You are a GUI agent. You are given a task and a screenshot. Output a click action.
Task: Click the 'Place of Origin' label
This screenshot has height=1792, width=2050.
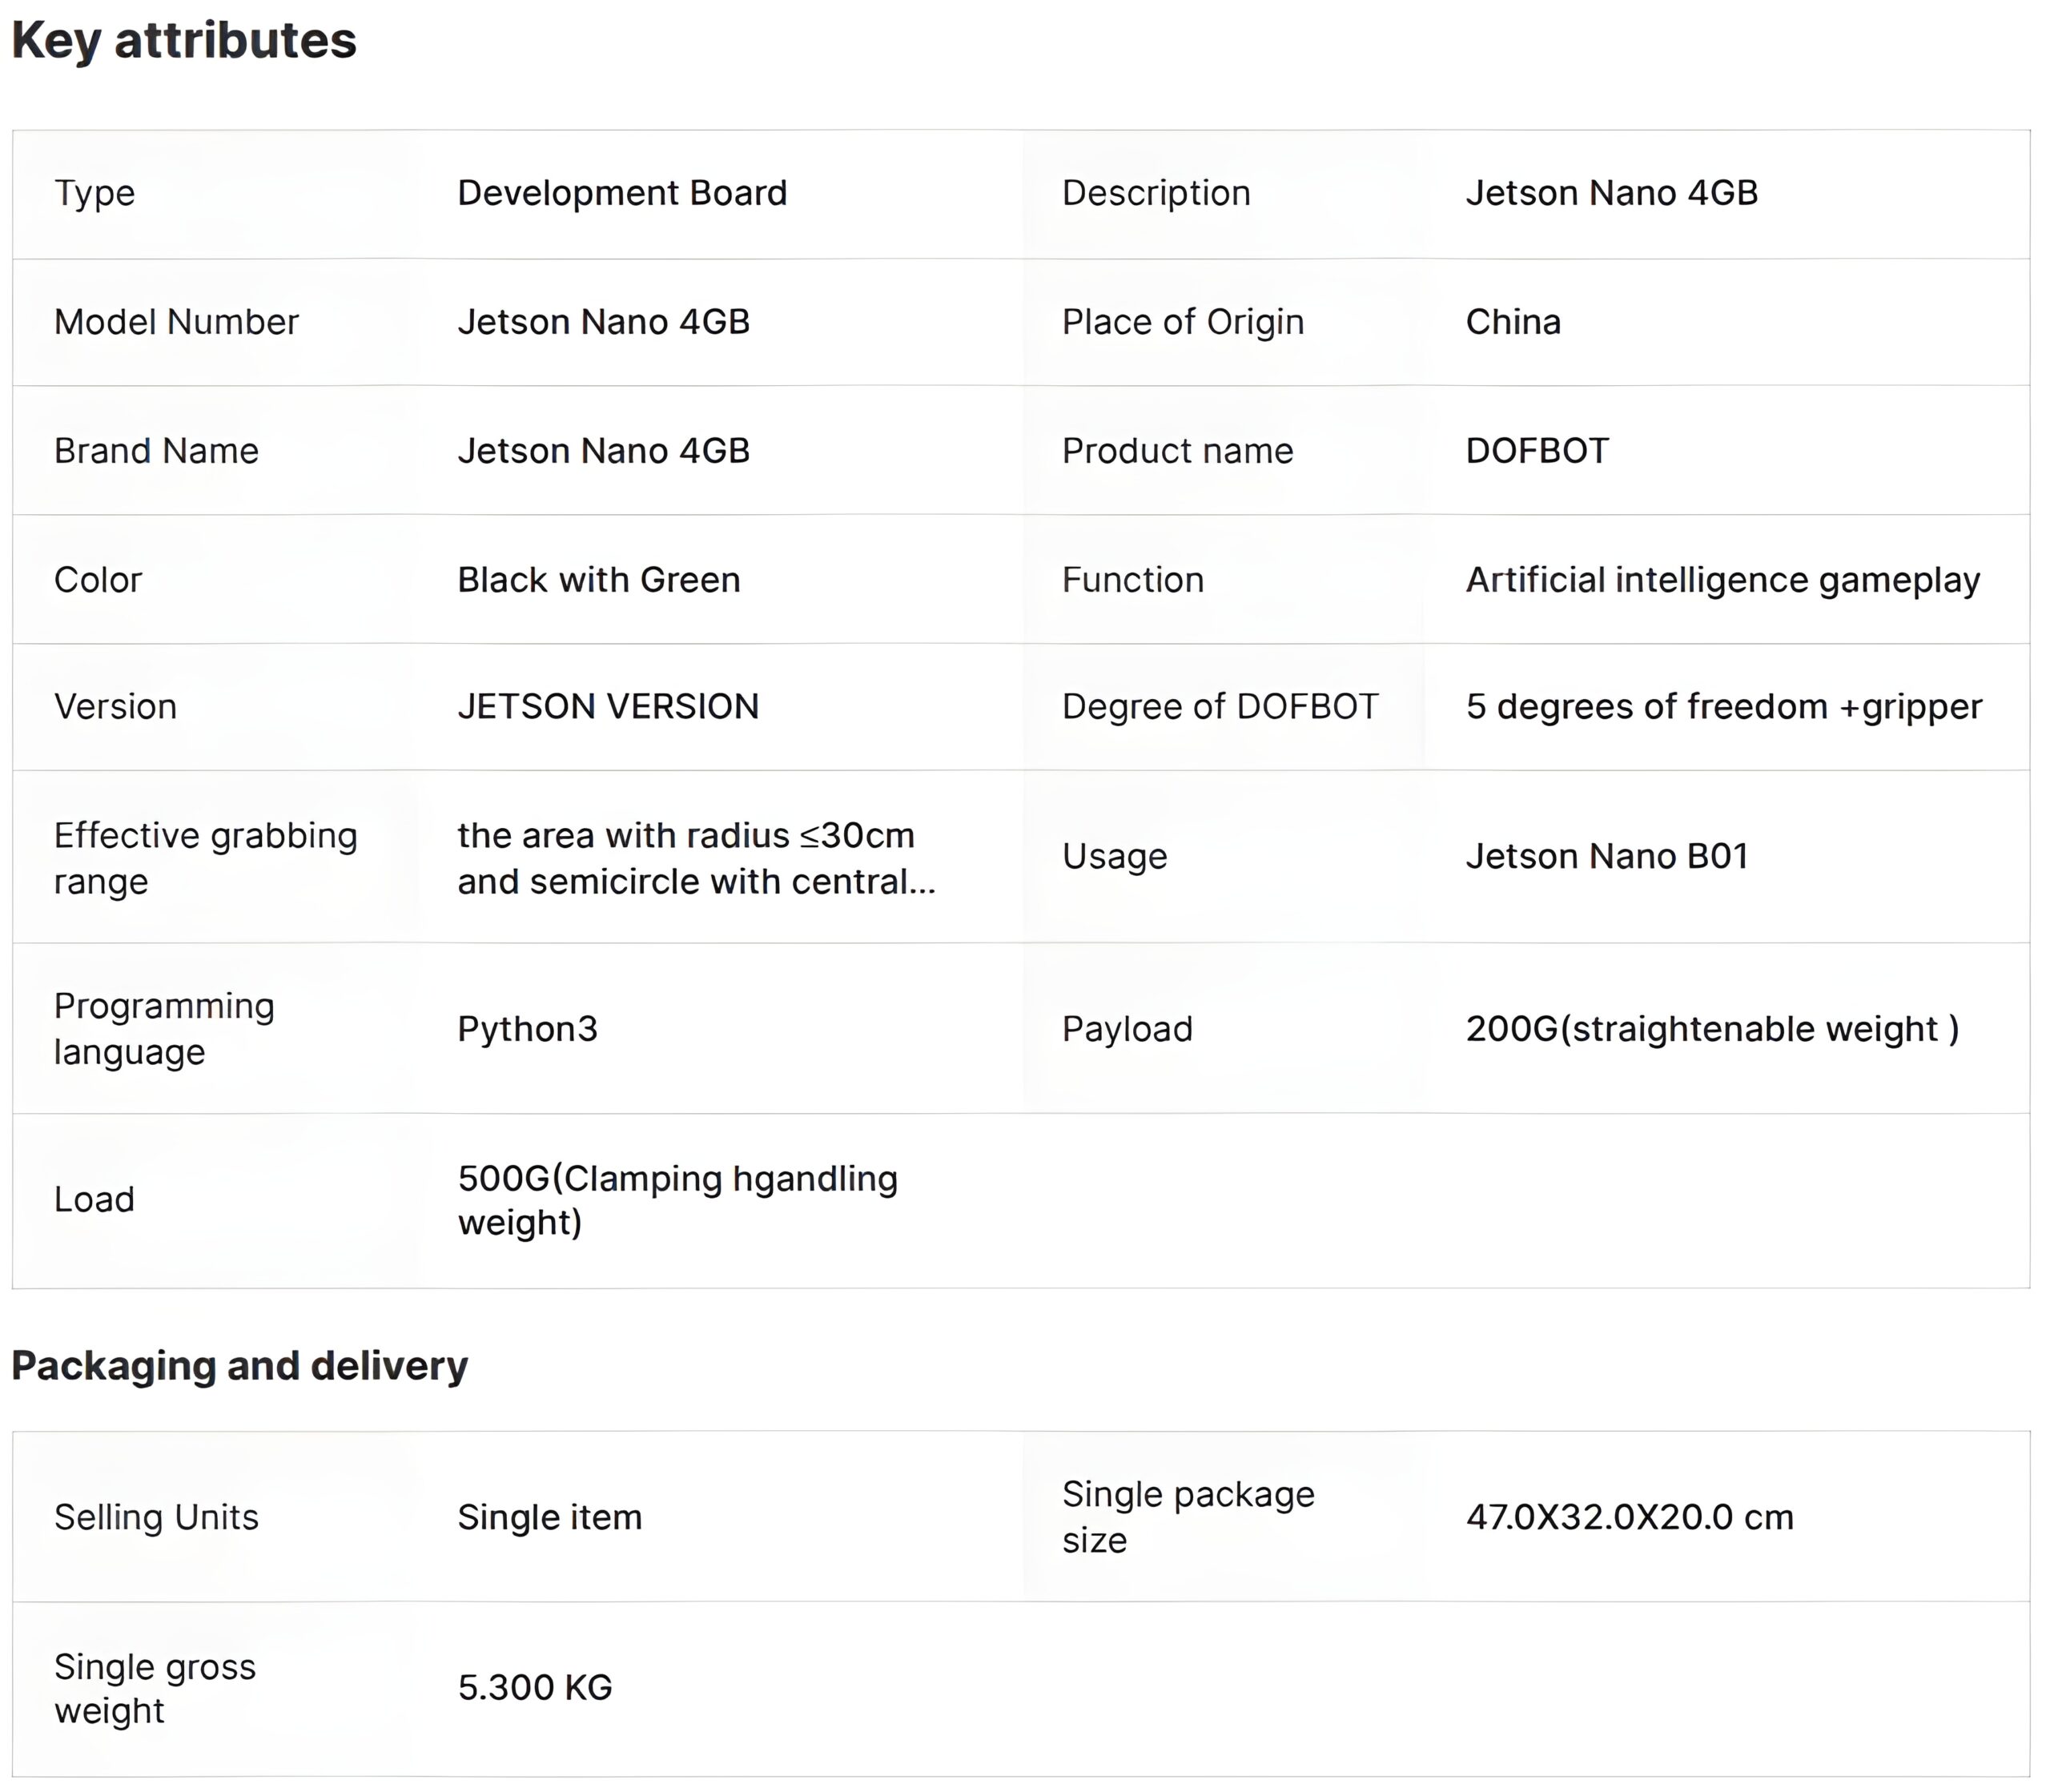[x=1183, y=322]
